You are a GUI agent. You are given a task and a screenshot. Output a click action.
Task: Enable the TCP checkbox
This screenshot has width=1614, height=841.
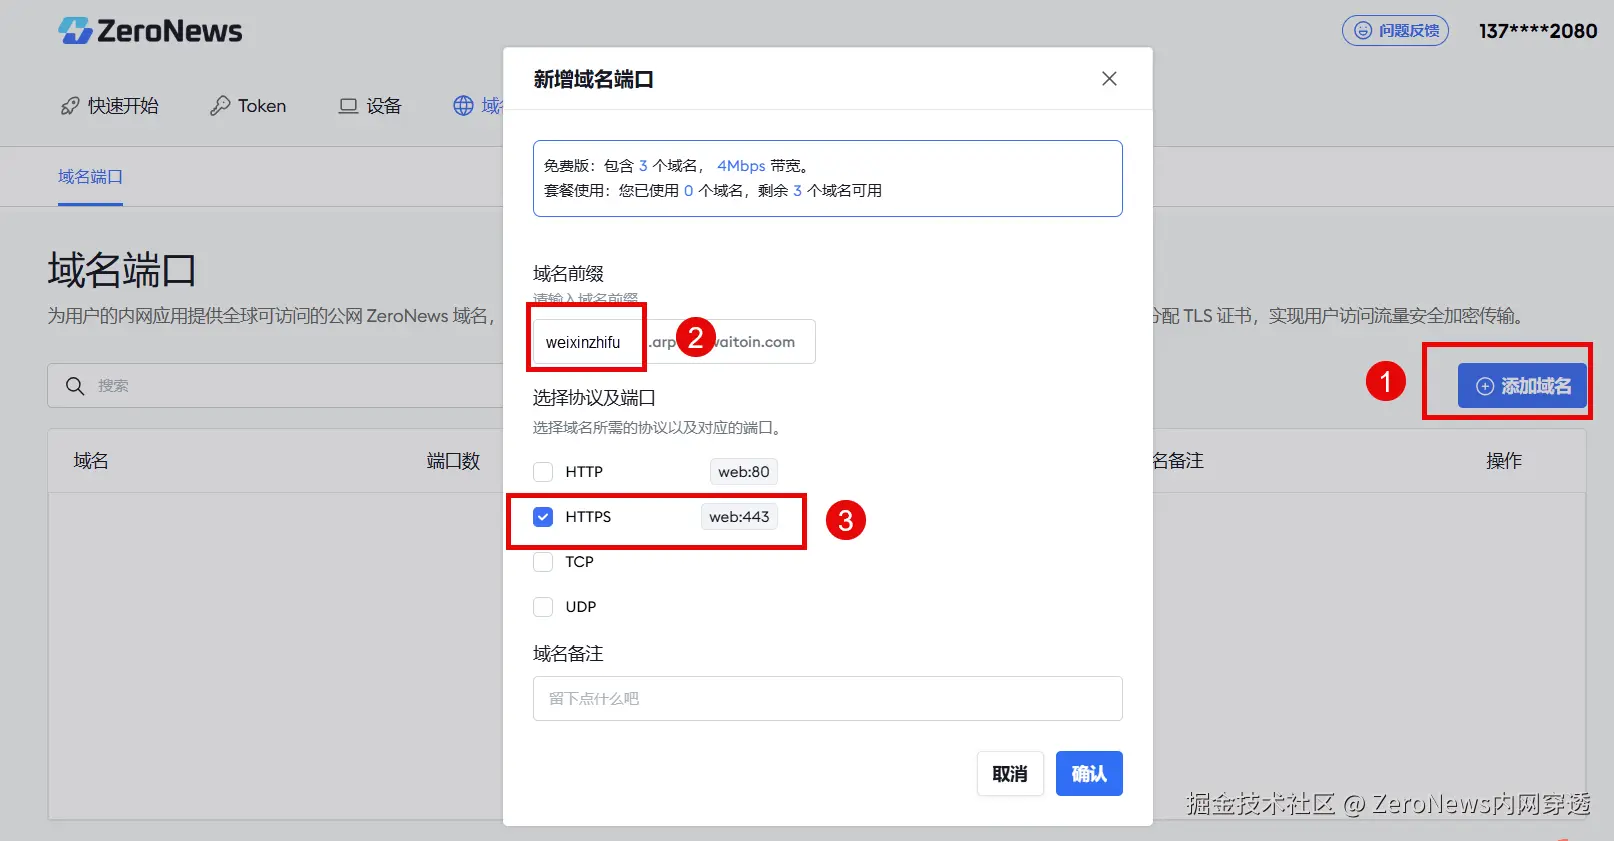click(543, 562)
